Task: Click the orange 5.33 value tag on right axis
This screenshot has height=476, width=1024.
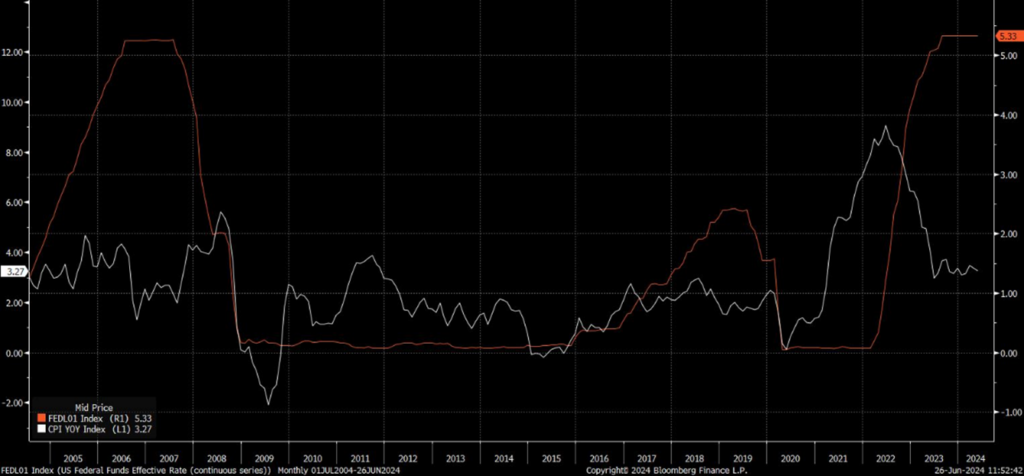Action: pos(1006,36)
